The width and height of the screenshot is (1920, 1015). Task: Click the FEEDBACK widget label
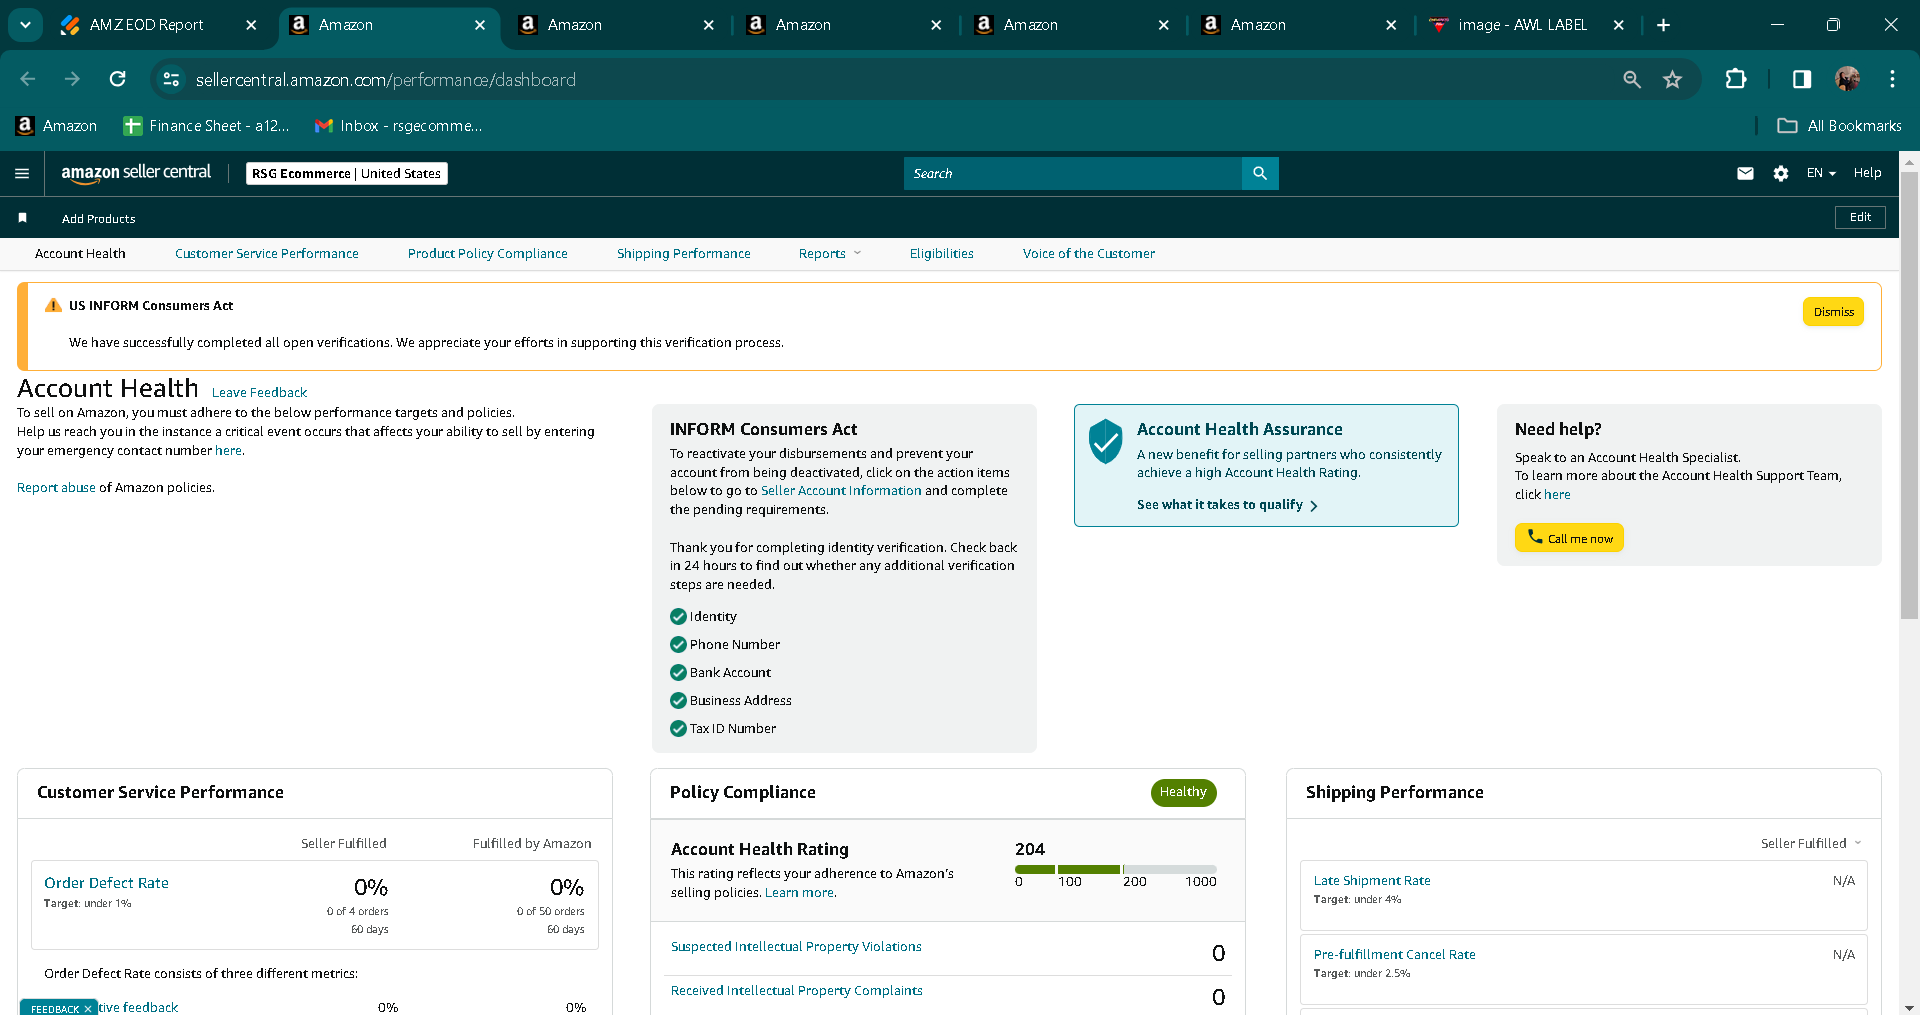point(55,1009)
